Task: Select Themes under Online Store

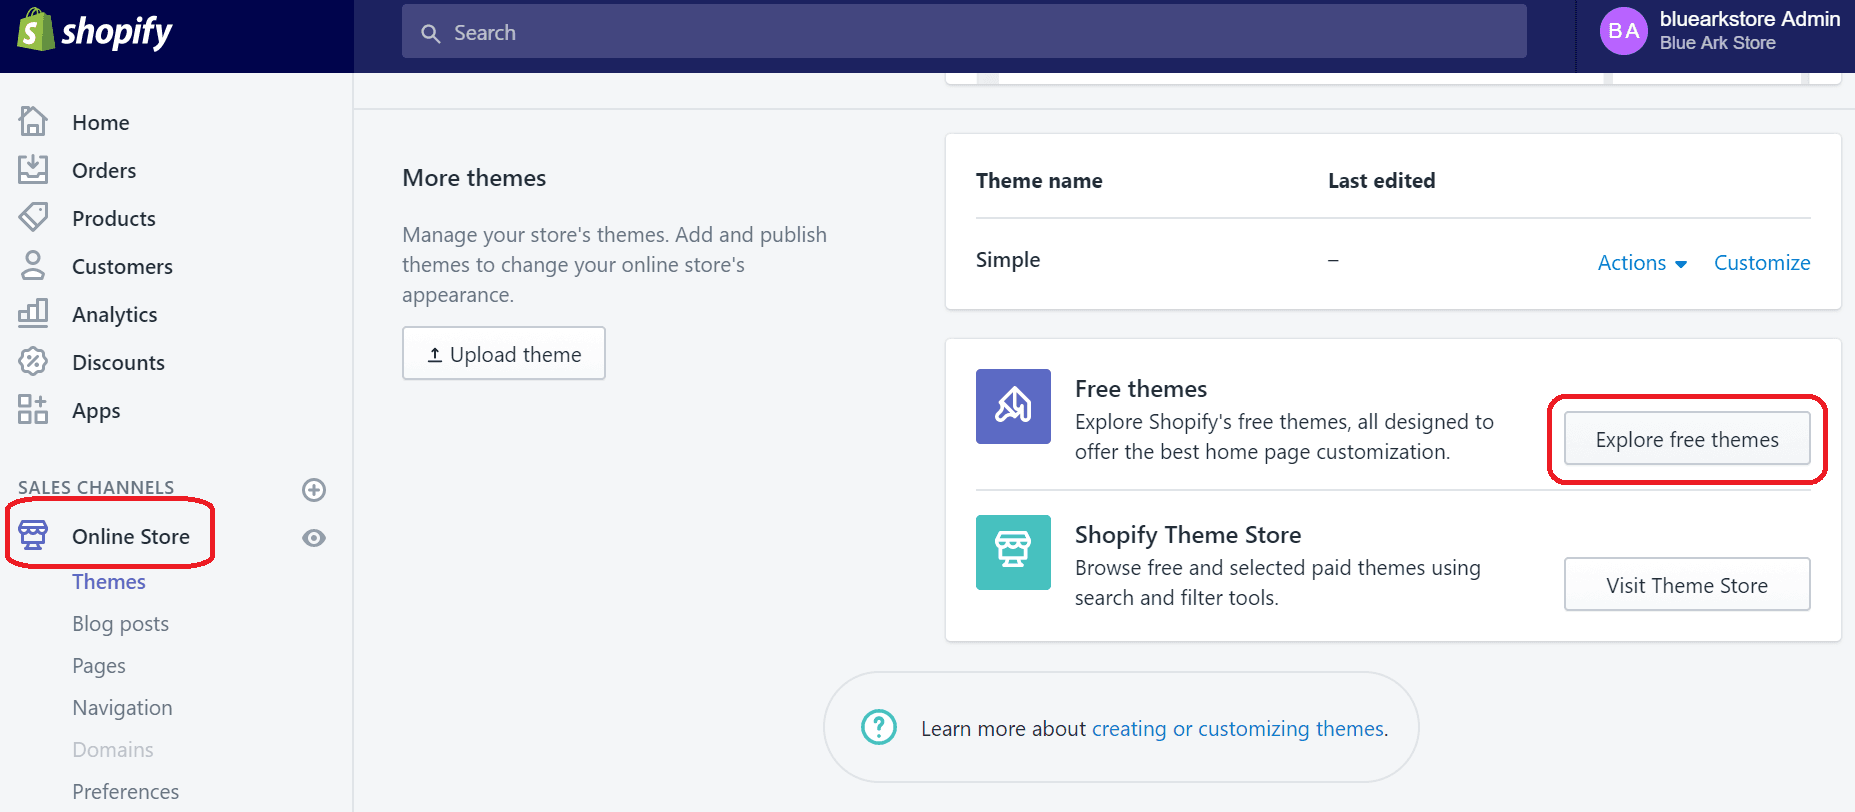Action: coord(109,581)
